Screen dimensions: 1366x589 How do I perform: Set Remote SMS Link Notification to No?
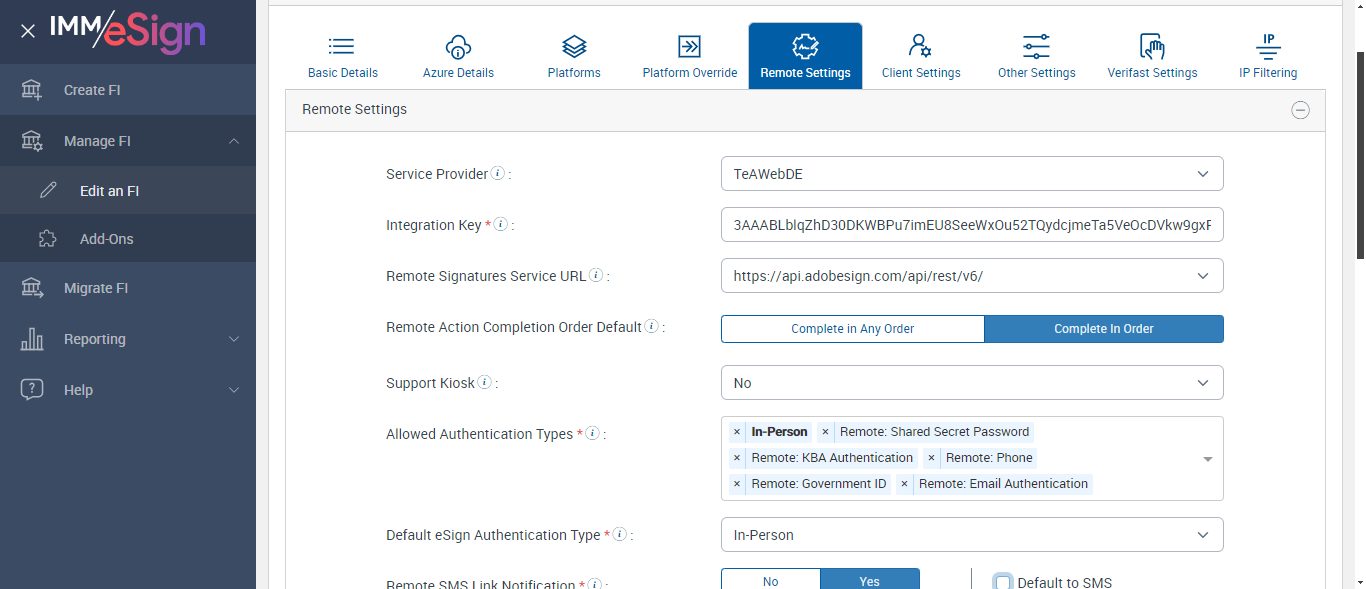(x=771, y=579)
